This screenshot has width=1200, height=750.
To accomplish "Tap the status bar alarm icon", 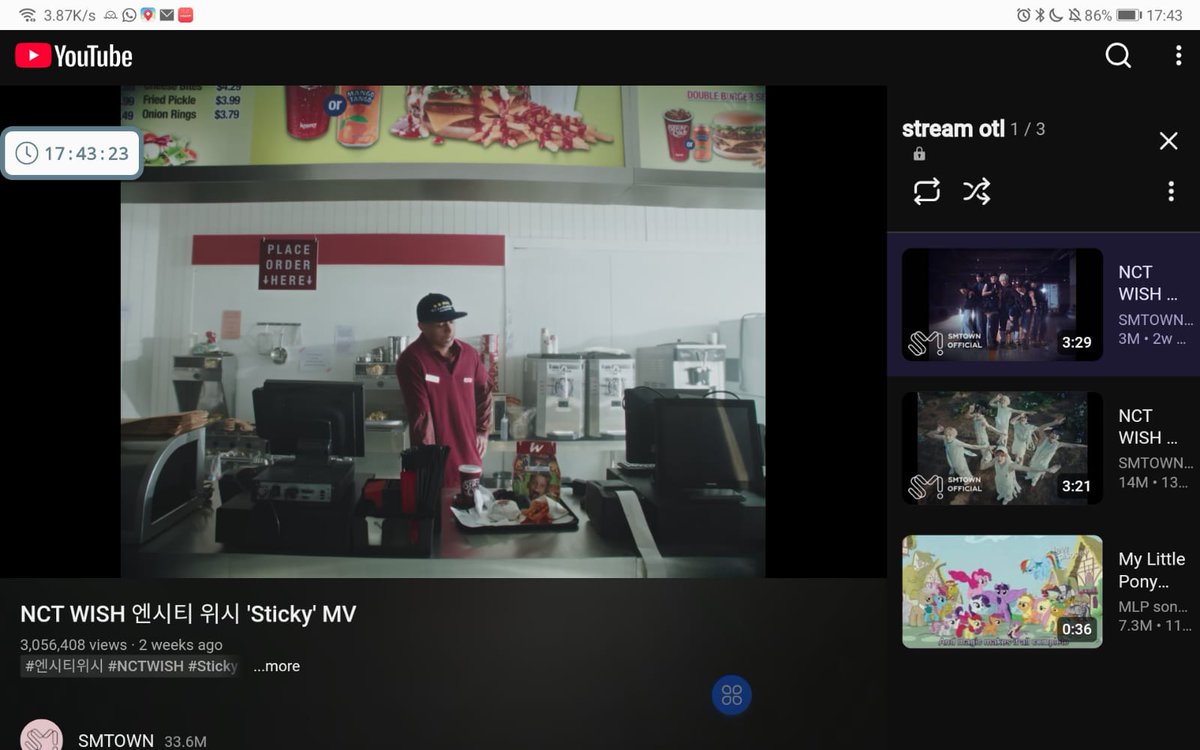I will pos(1023,15).
